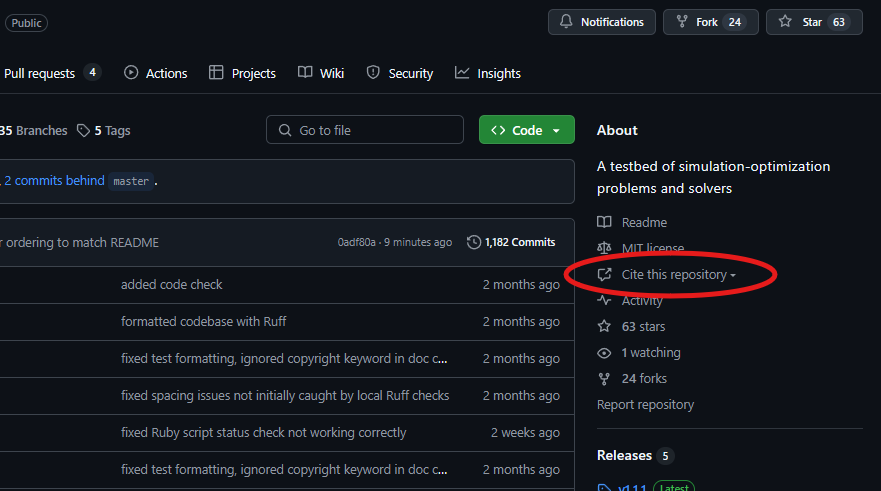Click the star icon beside 63 stars
The width and height of the screenshot is (881, 491).
(604, 326)
